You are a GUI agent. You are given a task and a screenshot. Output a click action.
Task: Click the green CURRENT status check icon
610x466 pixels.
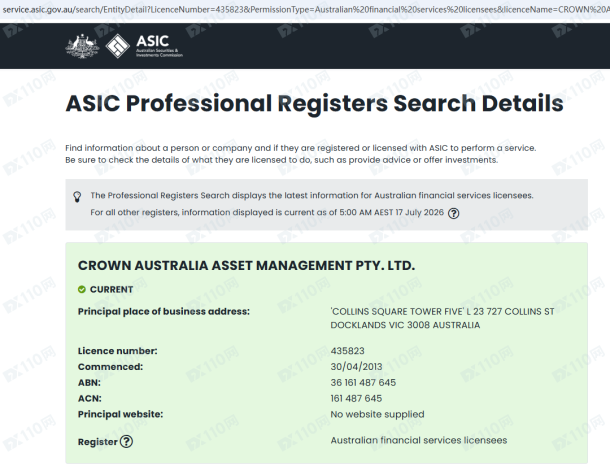(x=82, y=289)
